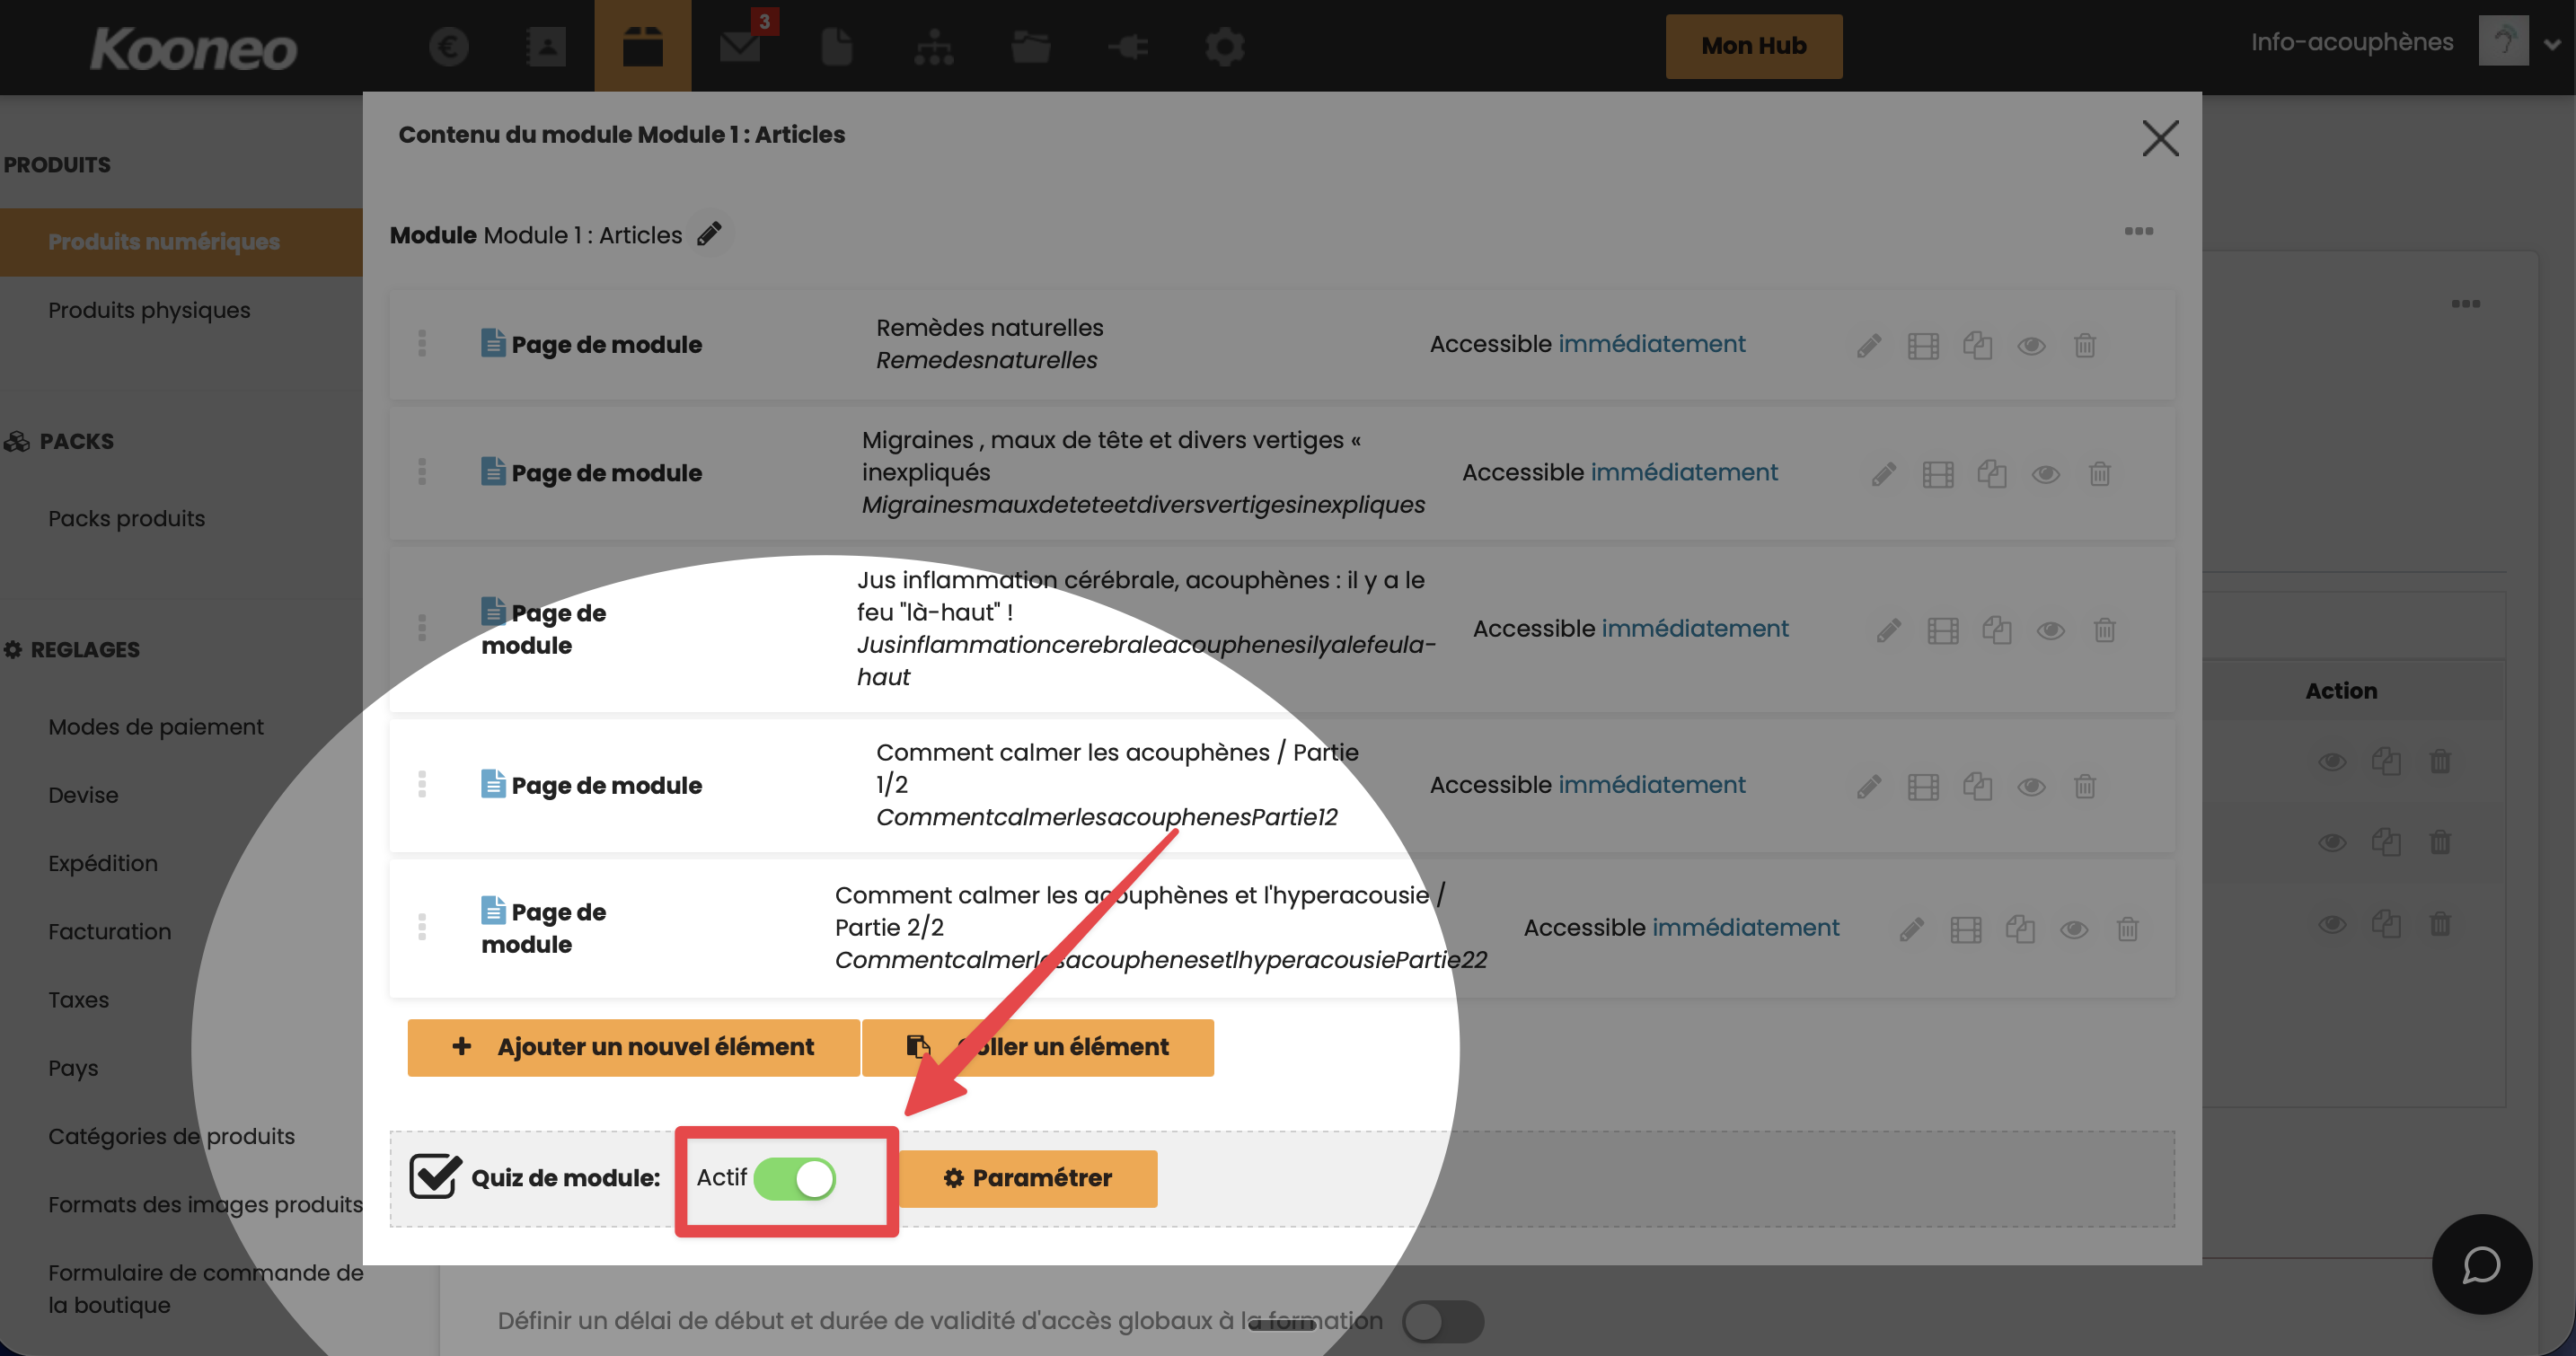Click Ajouter un nouvel élément button

tap(633, 1047)
